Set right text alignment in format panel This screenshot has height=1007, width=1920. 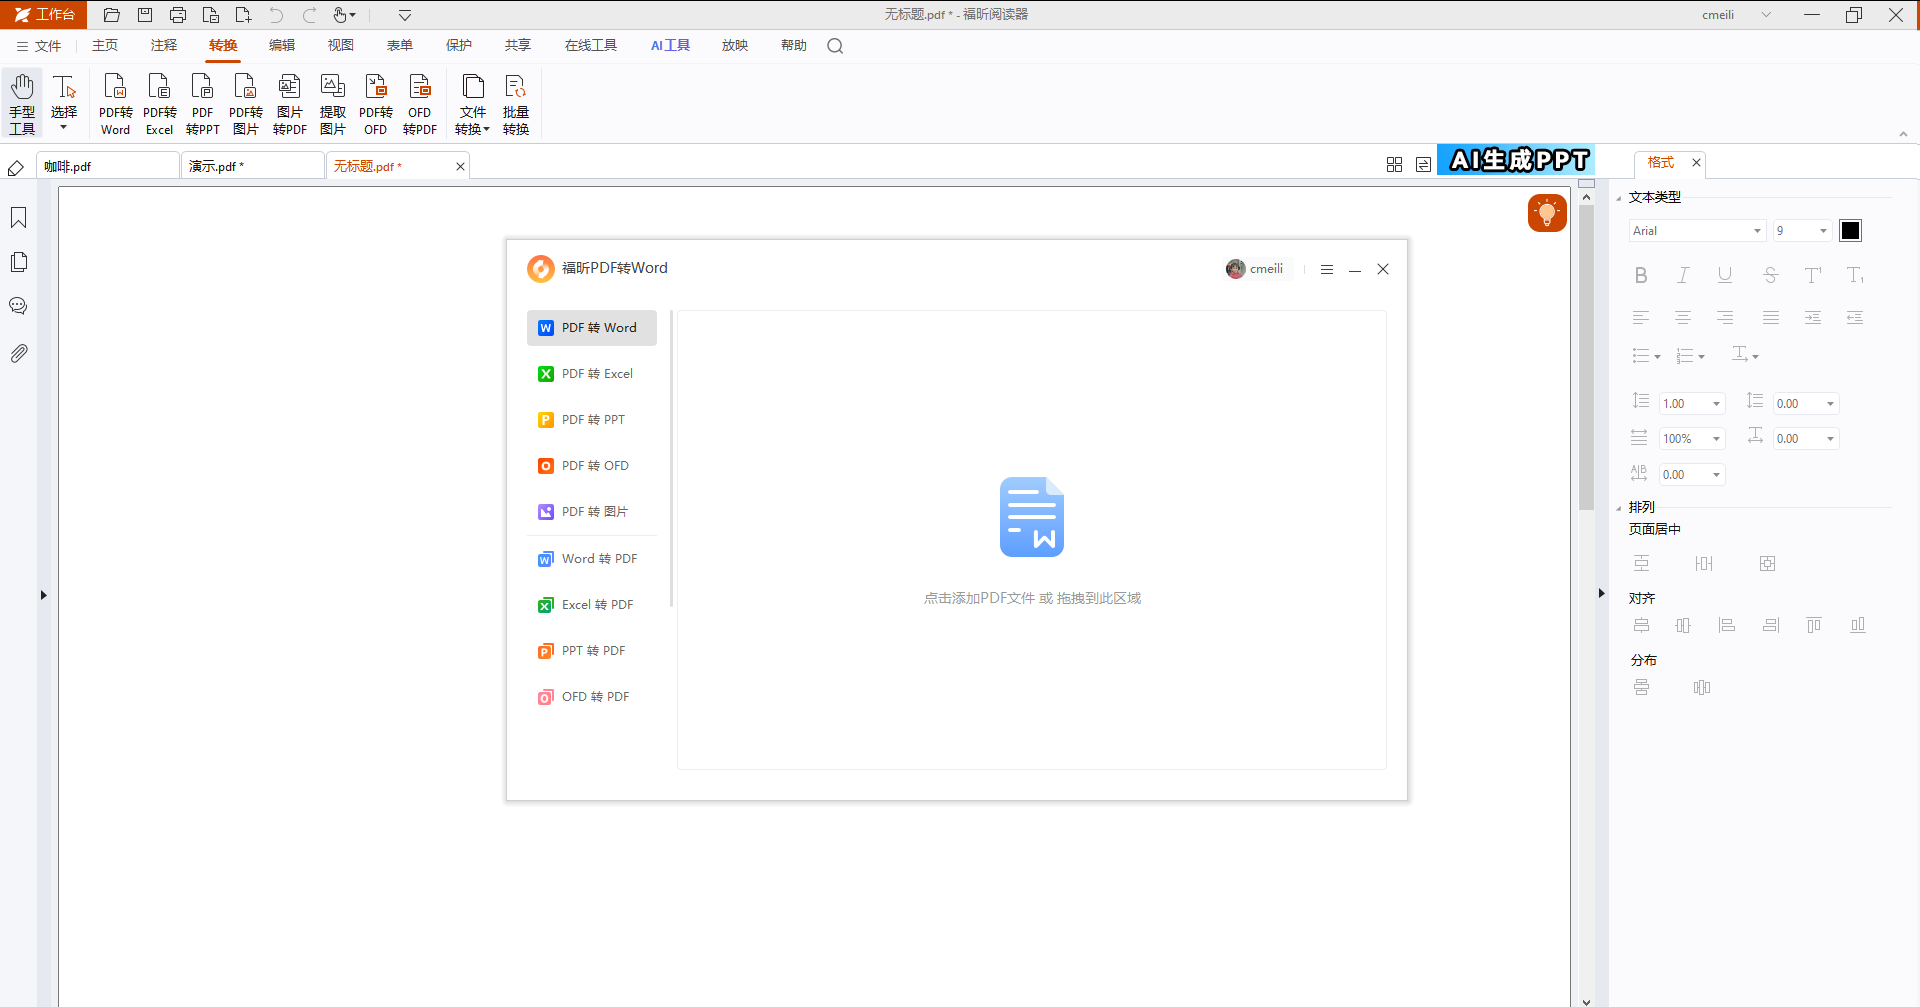[1725, 318]
